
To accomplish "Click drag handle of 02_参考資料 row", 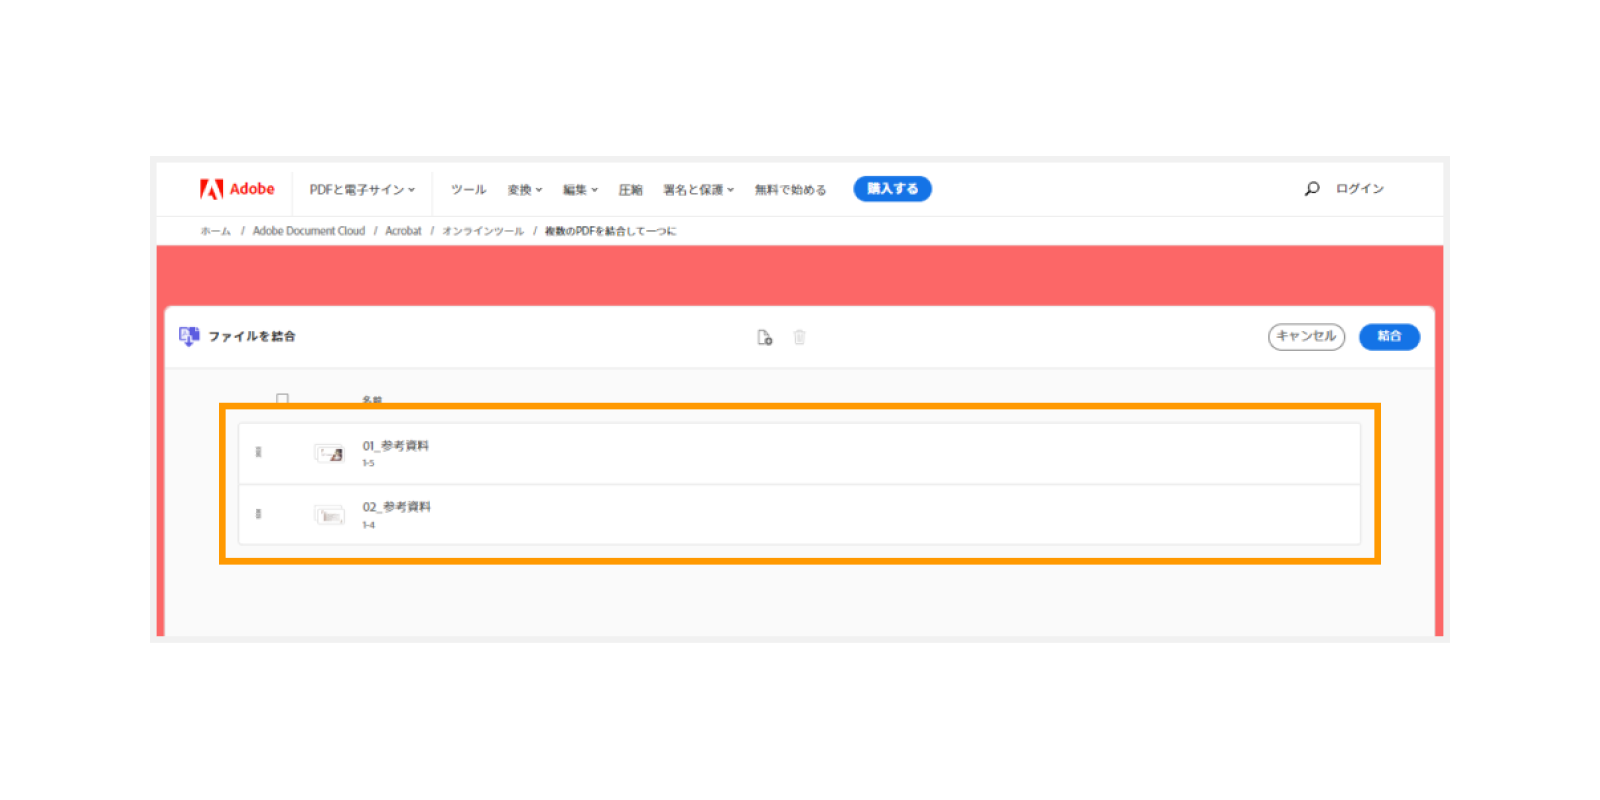I will [258, 514].
